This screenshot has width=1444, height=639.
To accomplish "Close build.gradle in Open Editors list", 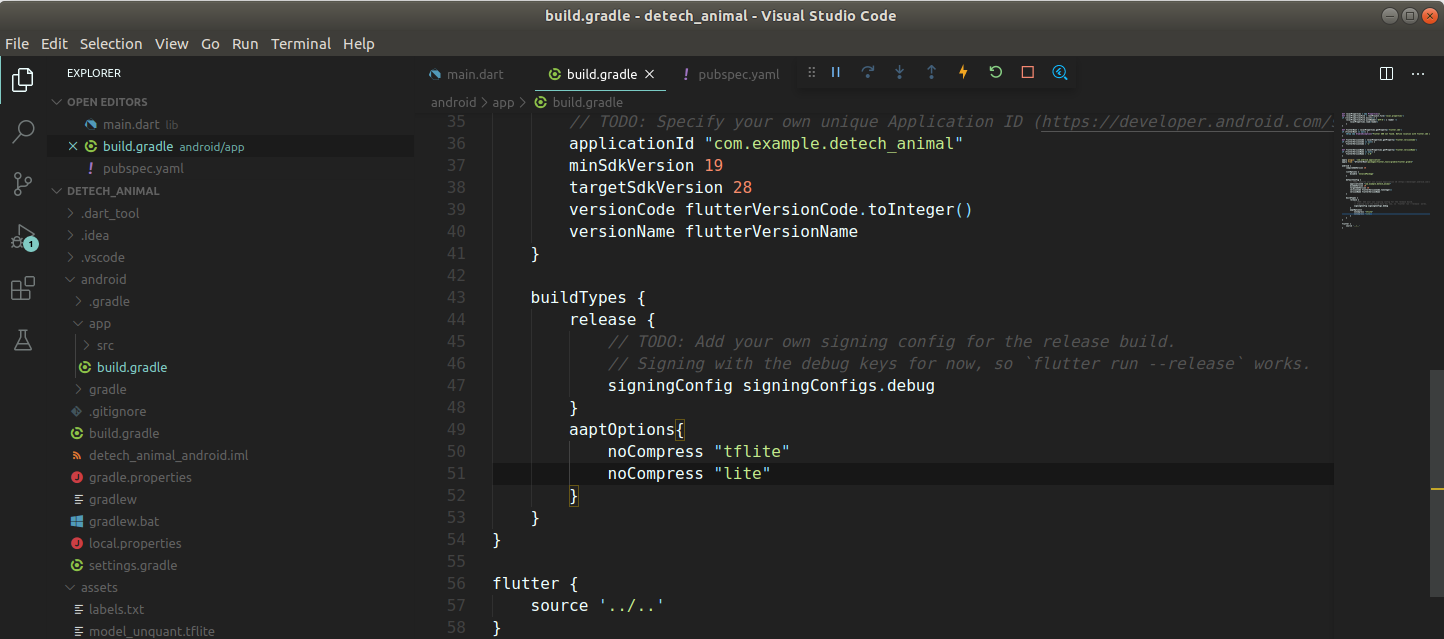I will click(72, 147).
